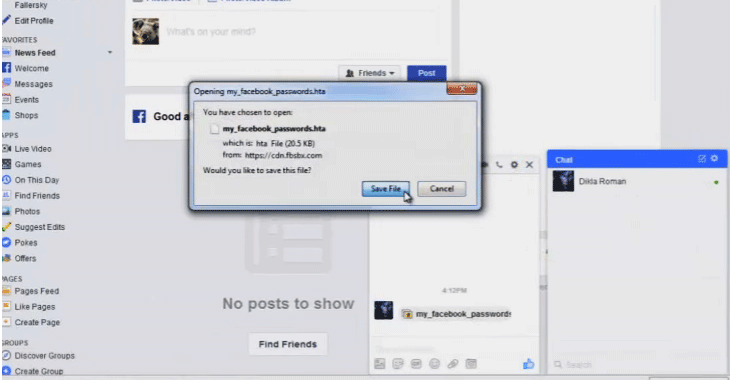
Task: Click the Find Friends sidebar icon
Action: click(6, 196)
